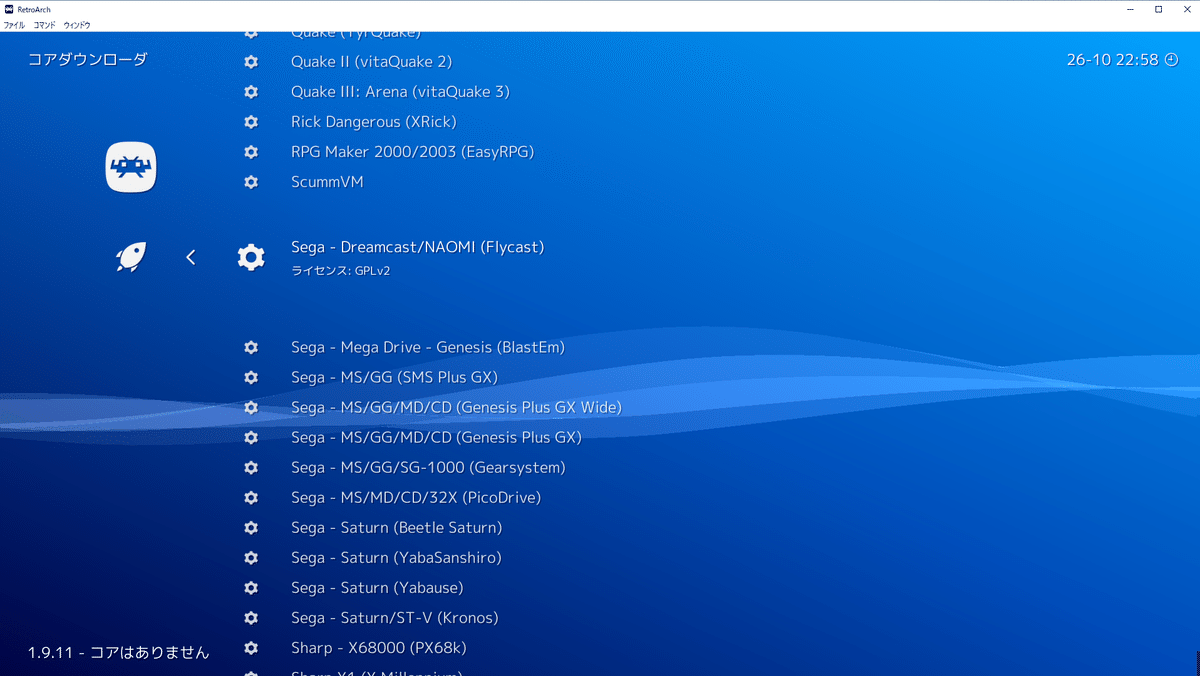Click the 26-10 22:58 date and time
This screenshot has width=1200, height=676.
1112,60
